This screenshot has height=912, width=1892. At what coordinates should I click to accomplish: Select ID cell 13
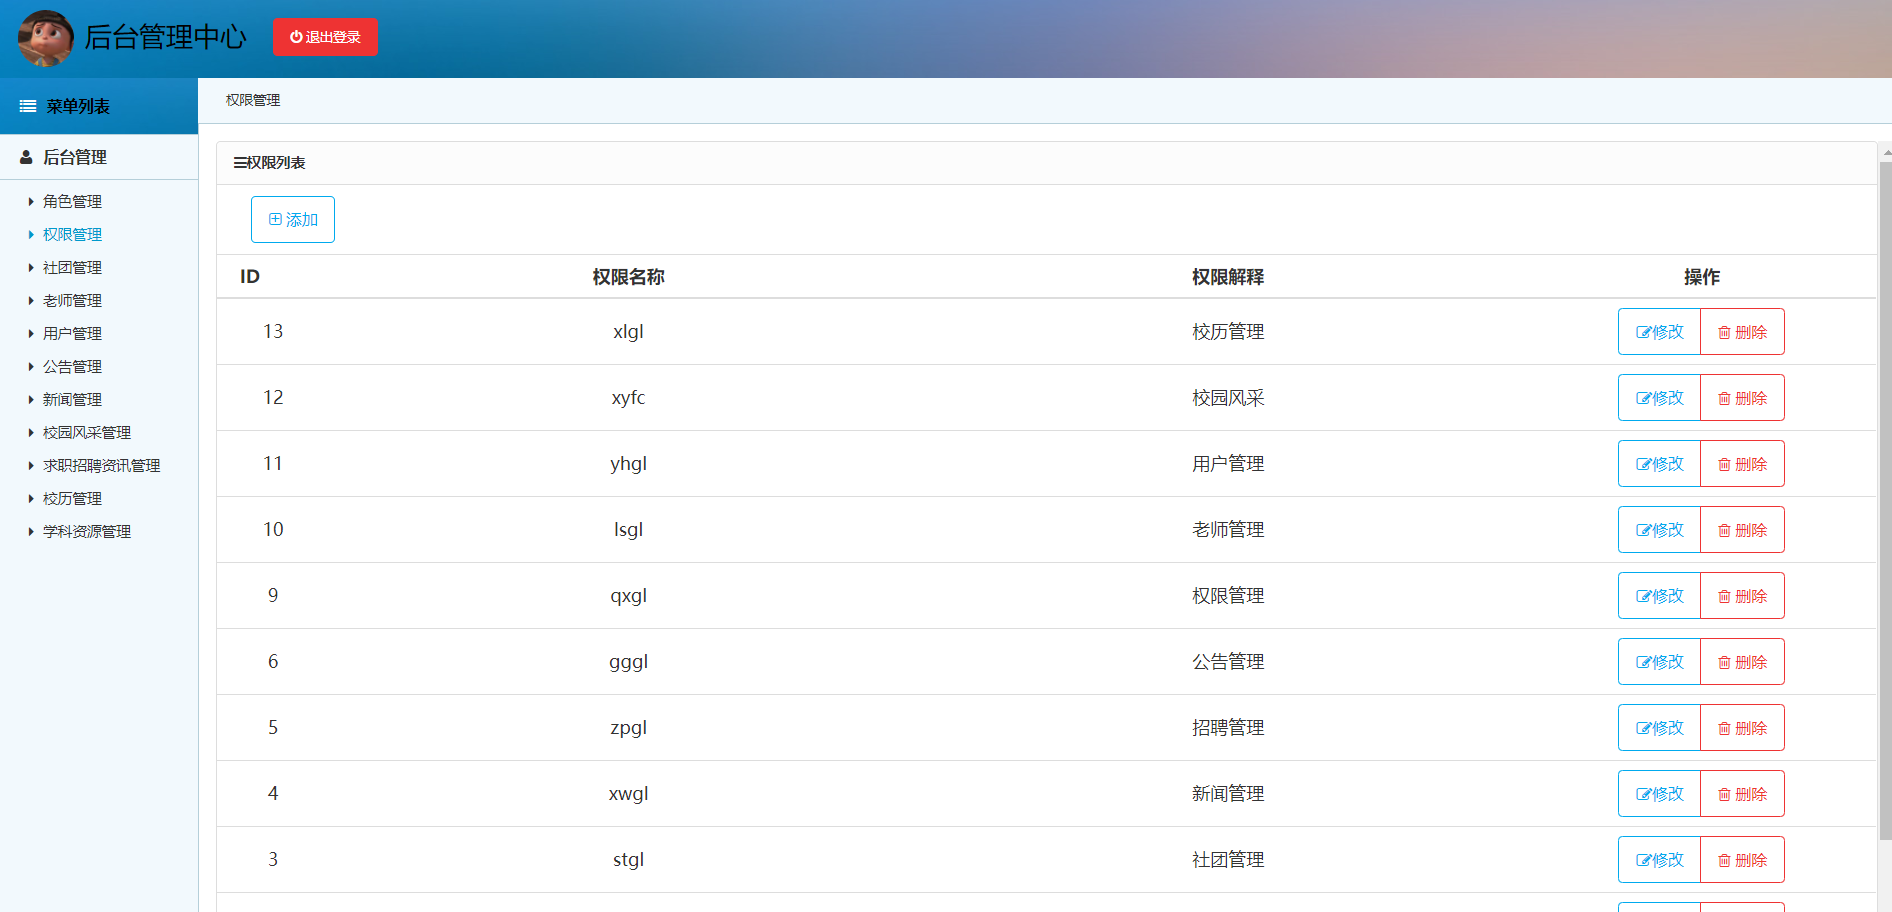pyautogui.click(x=273, y=331)
